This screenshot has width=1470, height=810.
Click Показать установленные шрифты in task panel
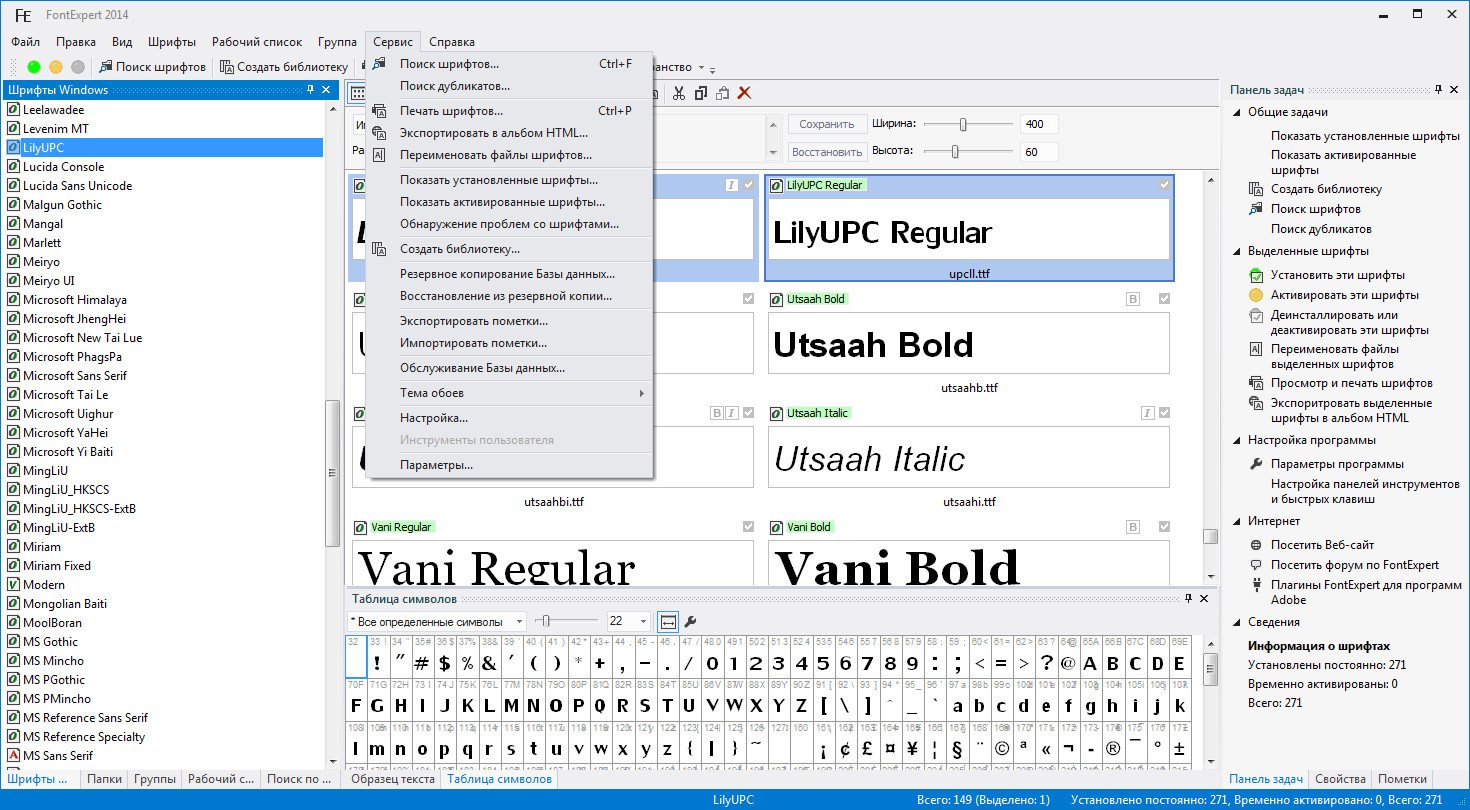pos(1365,135)
